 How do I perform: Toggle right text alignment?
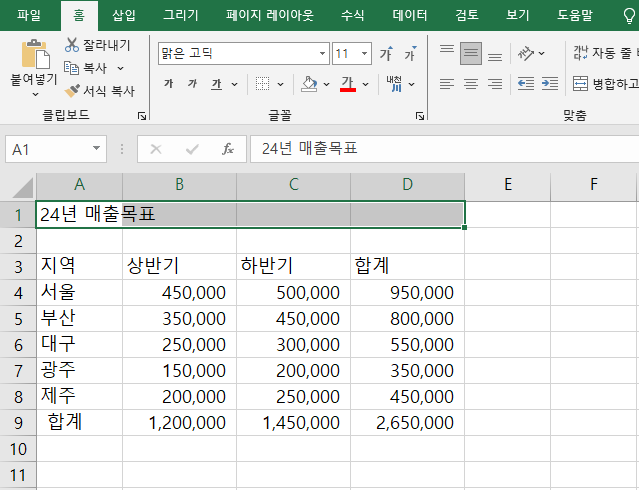(x=495, y=84)
